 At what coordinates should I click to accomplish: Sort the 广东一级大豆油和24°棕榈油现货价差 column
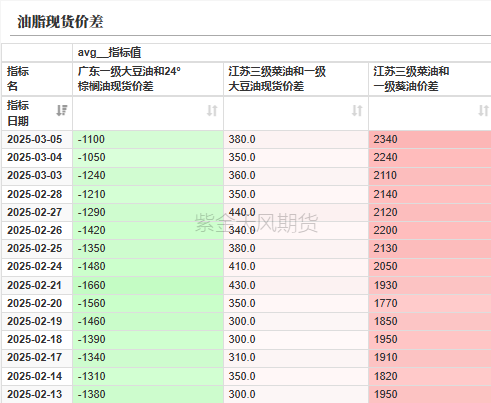(212, 110)
